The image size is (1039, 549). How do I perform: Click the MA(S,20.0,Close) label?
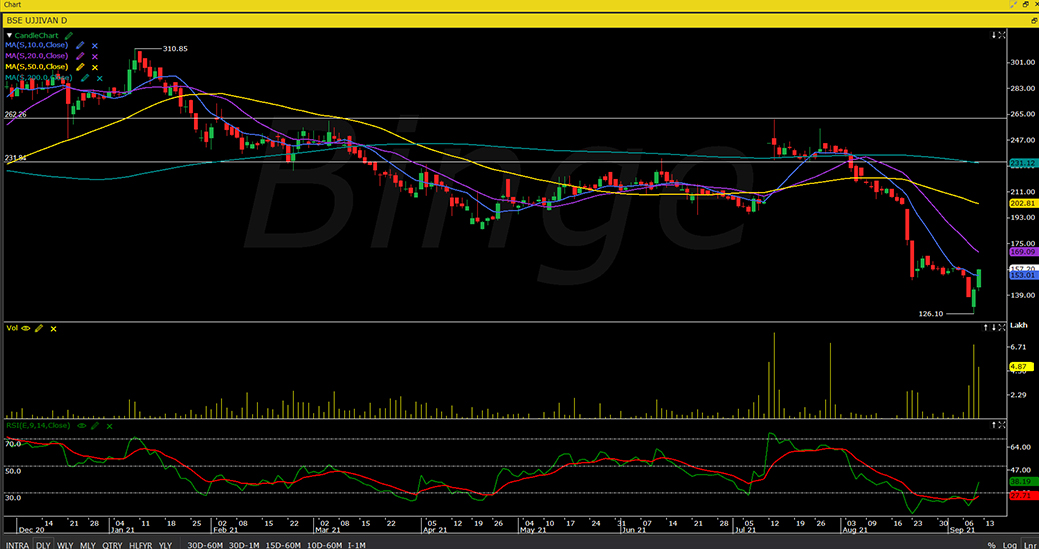[x=36, y=56]
